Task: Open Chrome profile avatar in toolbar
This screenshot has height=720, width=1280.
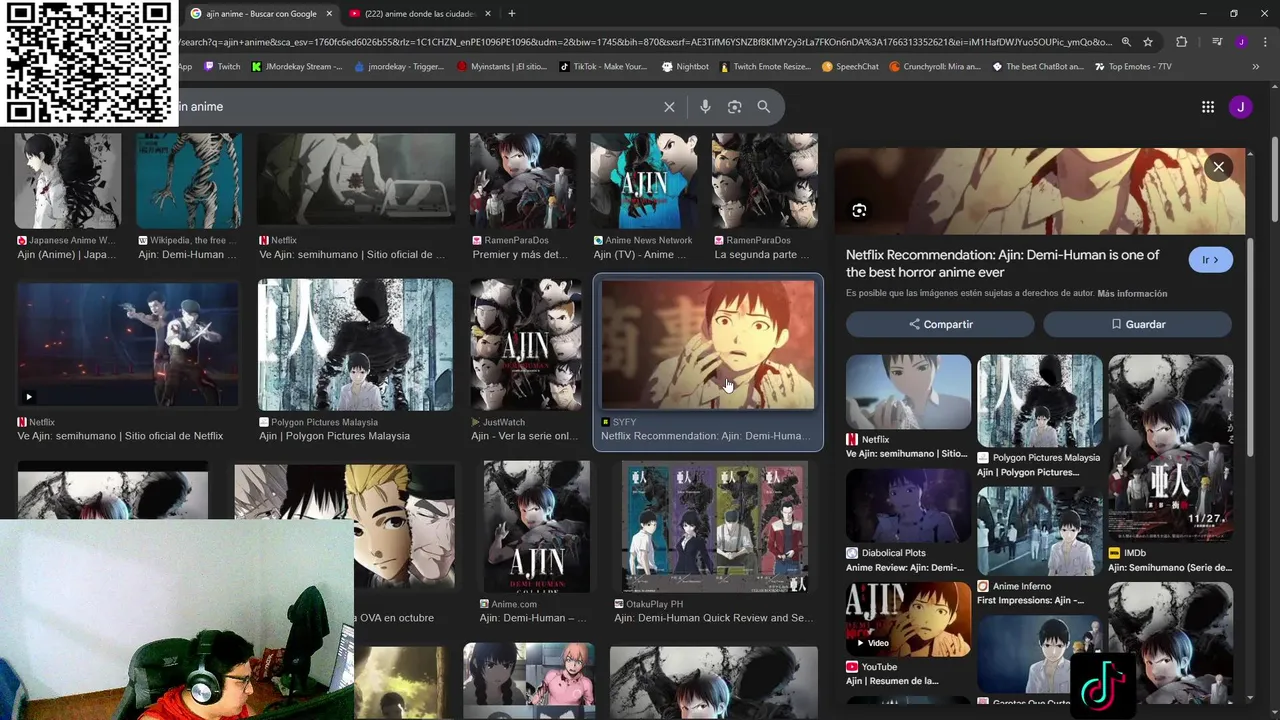Action: click(1241, 42)
